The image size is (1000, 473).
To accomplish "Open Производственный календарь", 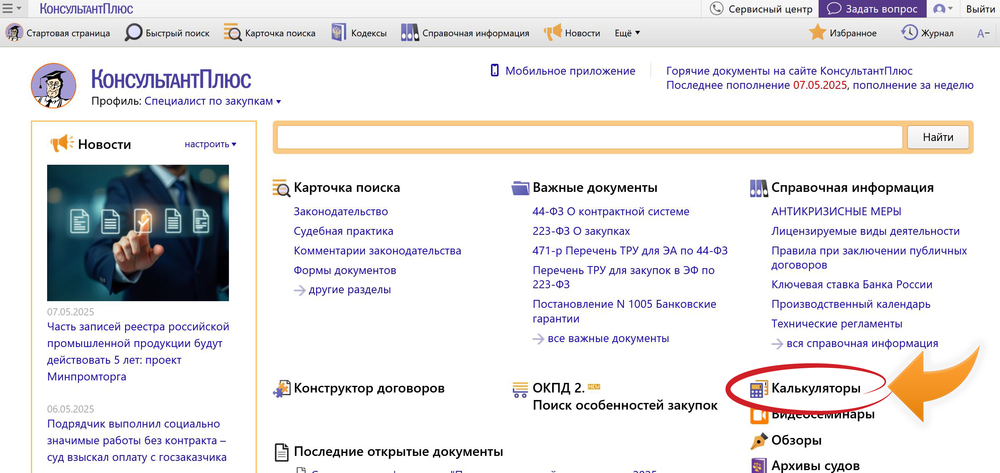I will click(x=851, y=304).
